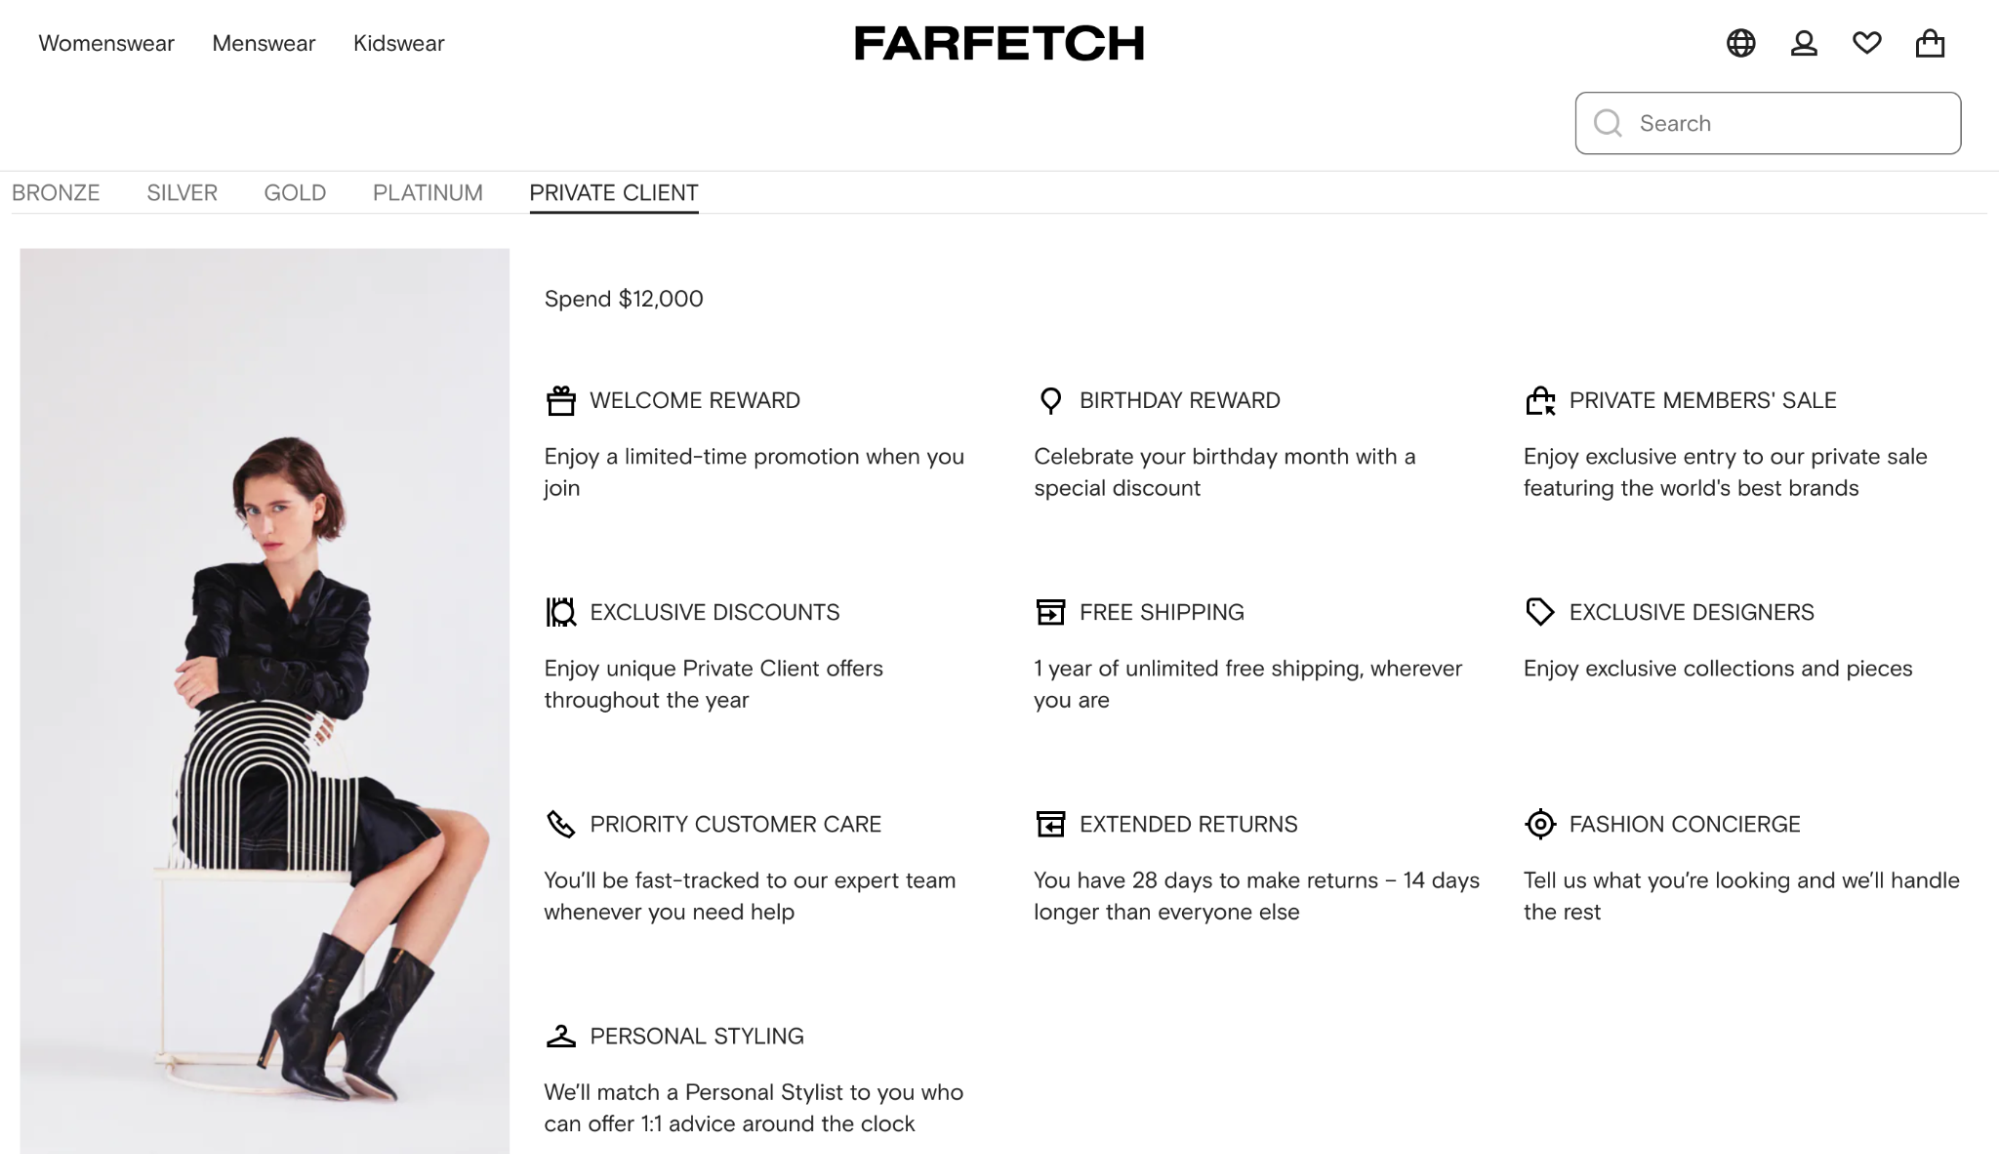
Task: Select the PLATINUM tier tab
Action: (x=428, y=192)
